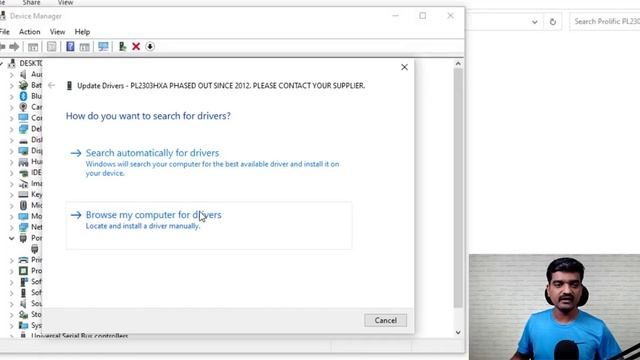Click the System devices folder icon
640x360 pixels.
(23, 325)
